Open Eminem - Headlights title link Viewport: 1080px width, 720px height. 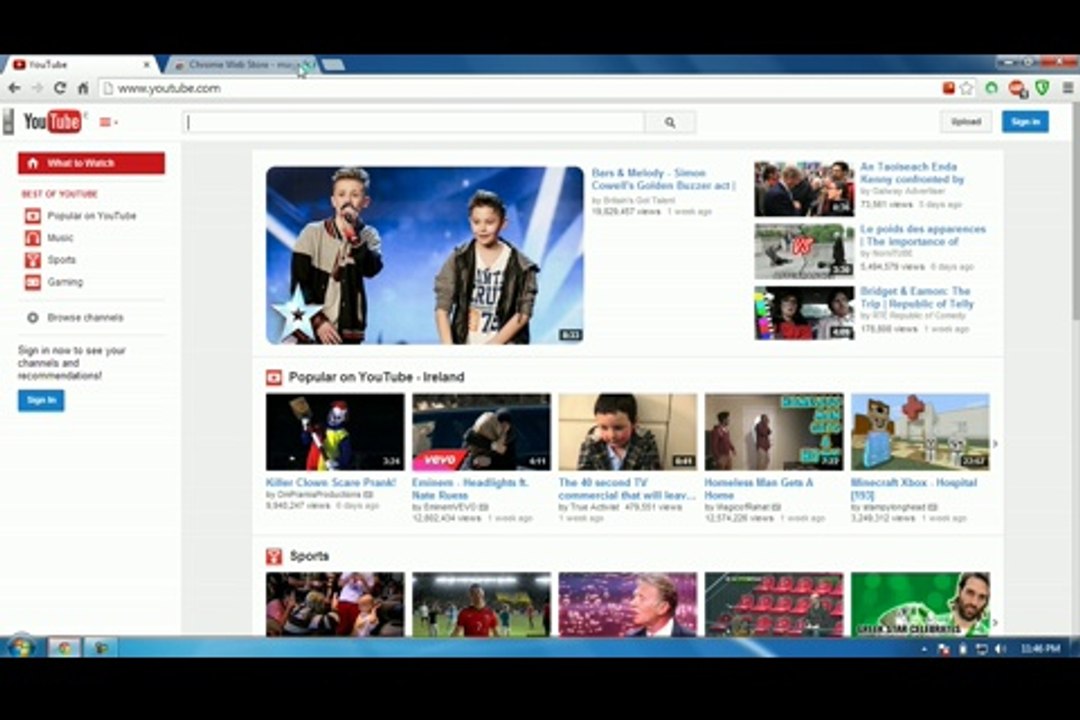click(x=470, y=488)
